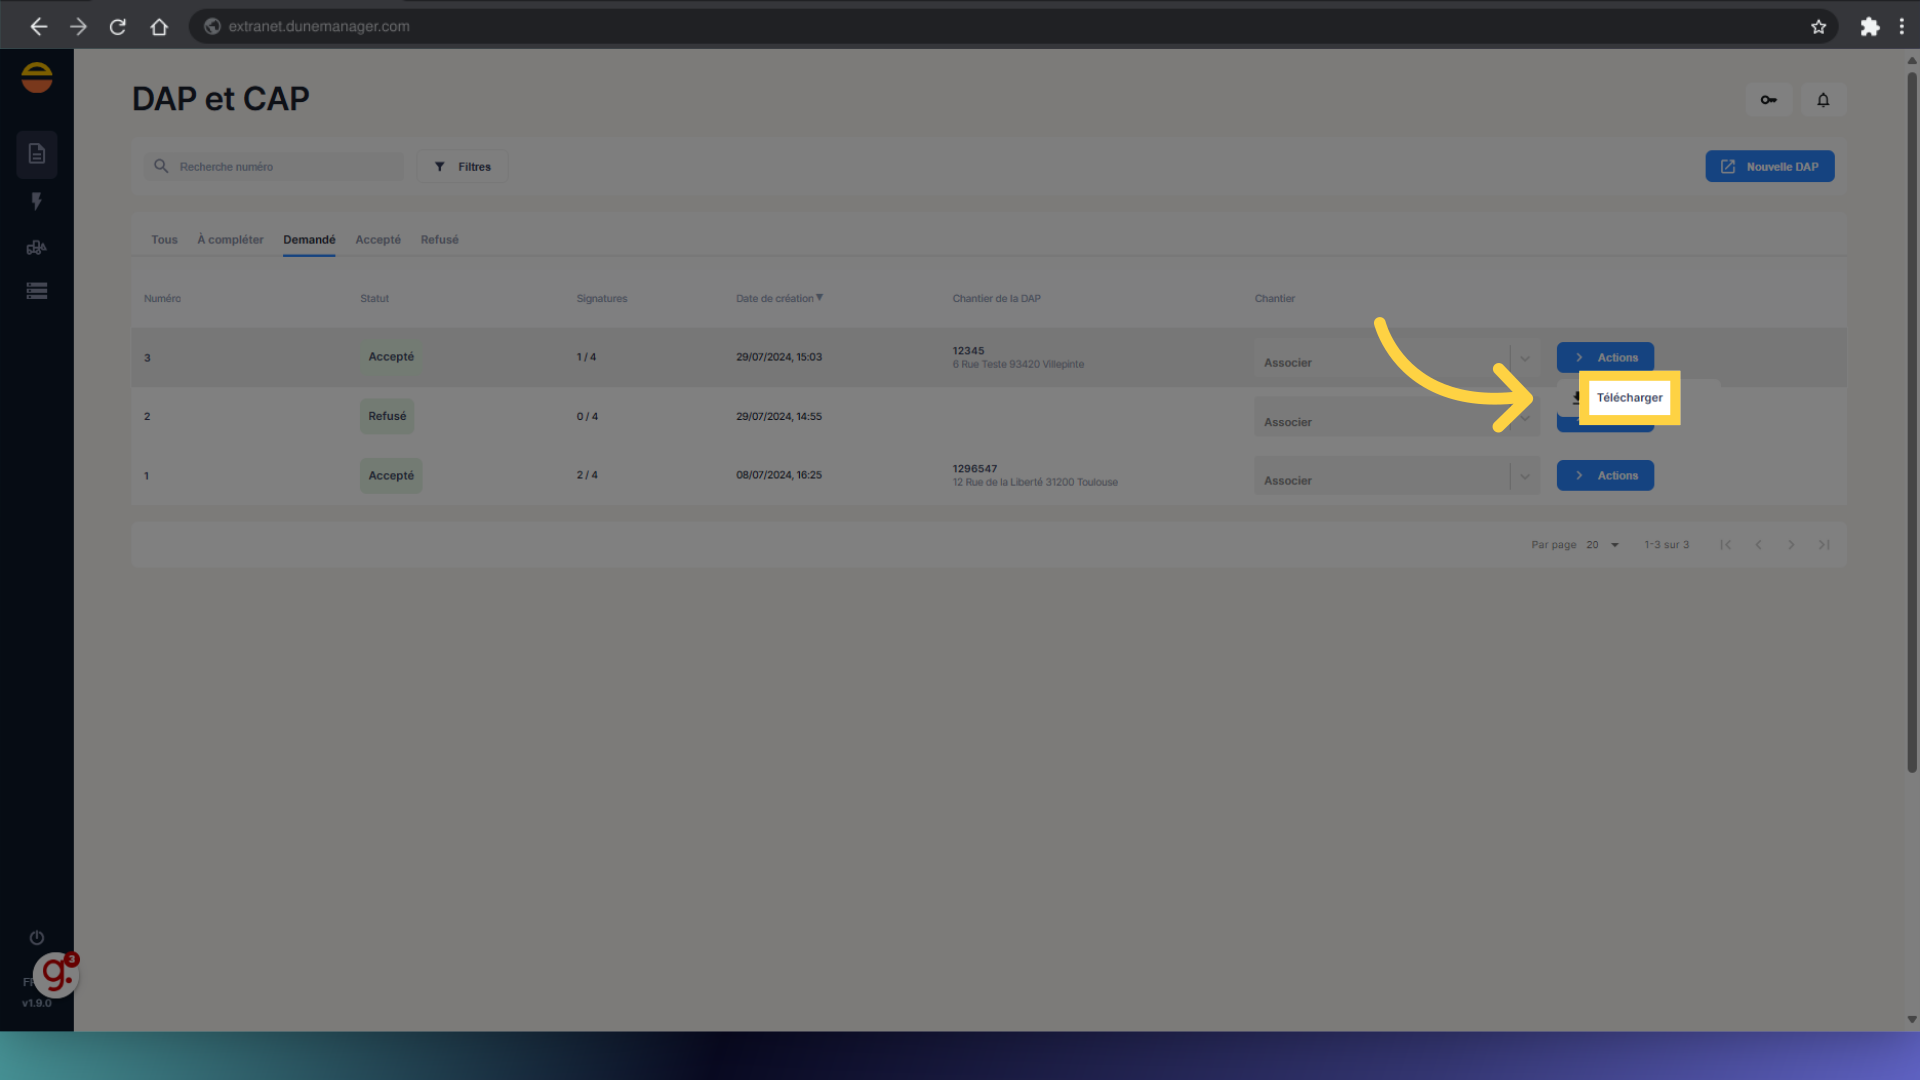Screen dimensions: 1920x1080
Task: Open the documents icon in sidebar
Action: [x=37, y=154]
